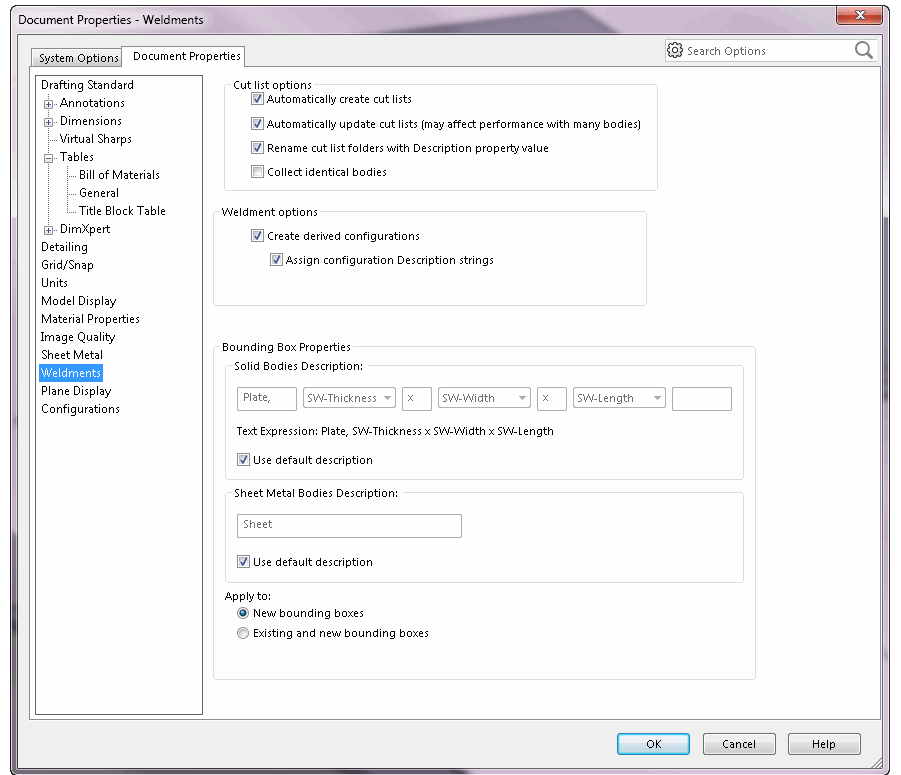The width and height of the screenshot is (901, 775).
Task: Select Annotations in the tree
Action: (x=92, y=103)
